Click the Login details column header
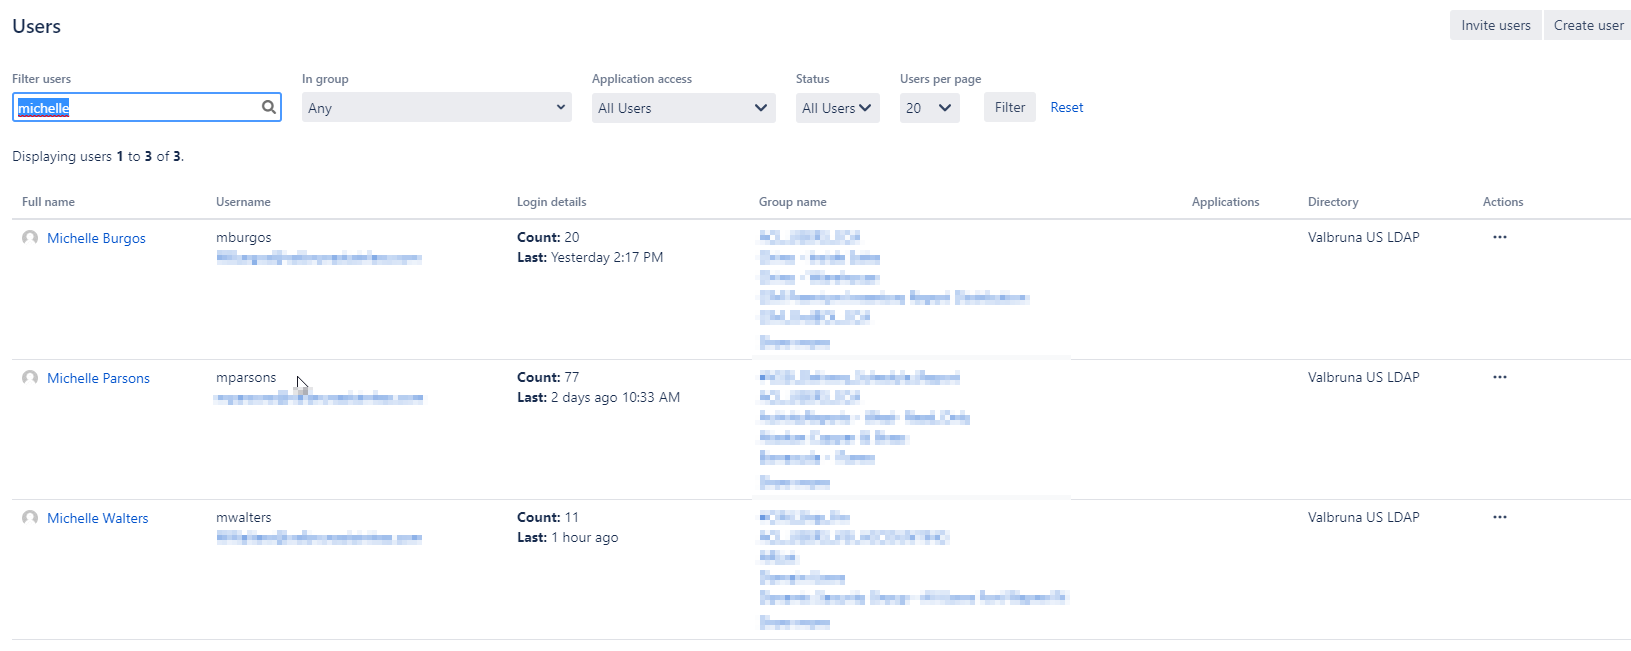 (552, 202)
